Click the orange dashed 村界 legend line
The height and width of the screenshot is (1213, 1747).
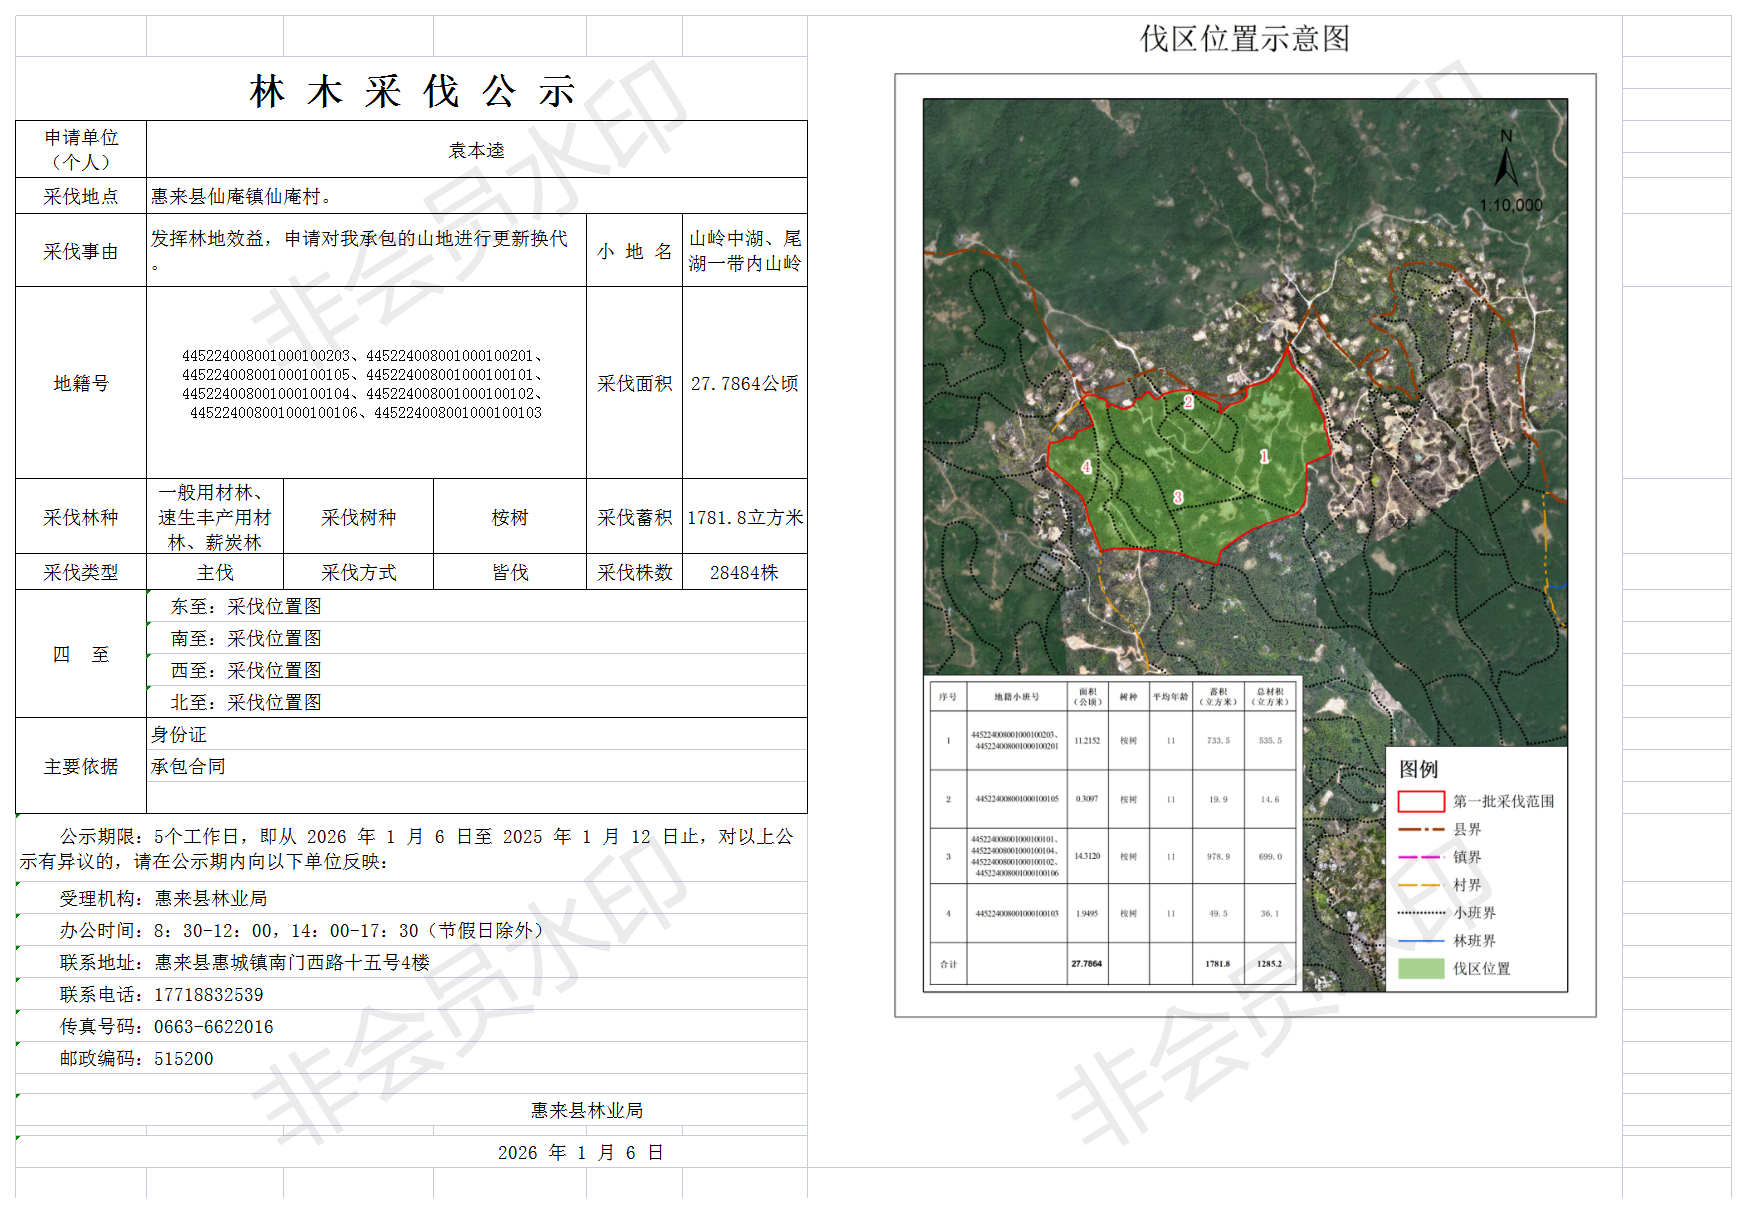pyautogui.click(x=1420, y=885)
